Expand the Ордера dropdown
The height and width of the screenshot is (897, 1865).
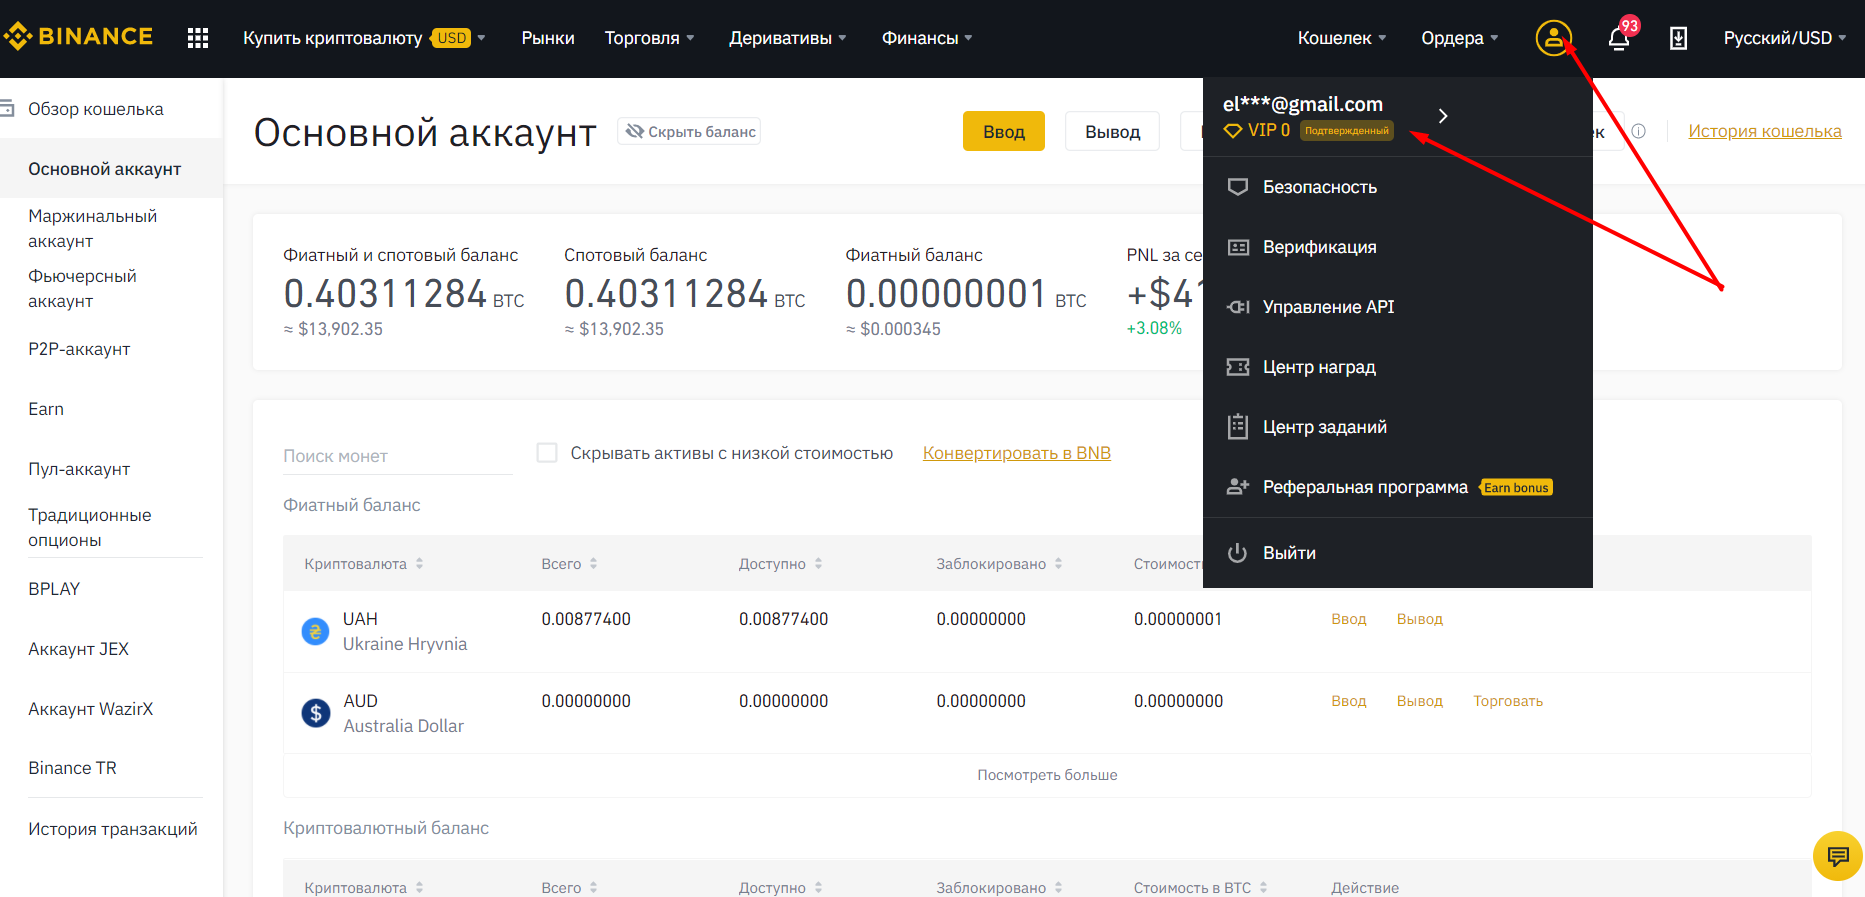tap(1460, 38)
